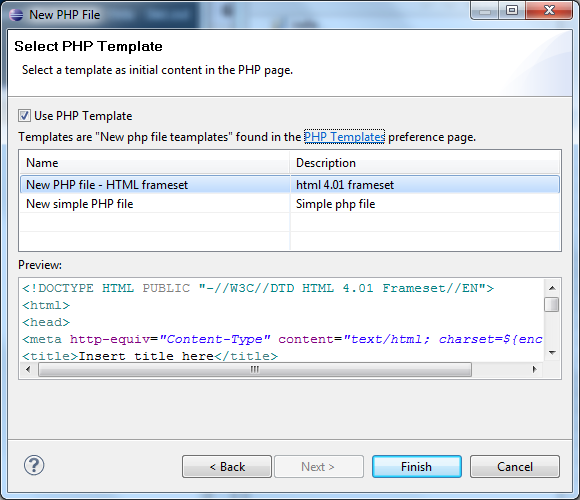Click the preview horizontal scrollbar thumb

[x=255, y=369]
